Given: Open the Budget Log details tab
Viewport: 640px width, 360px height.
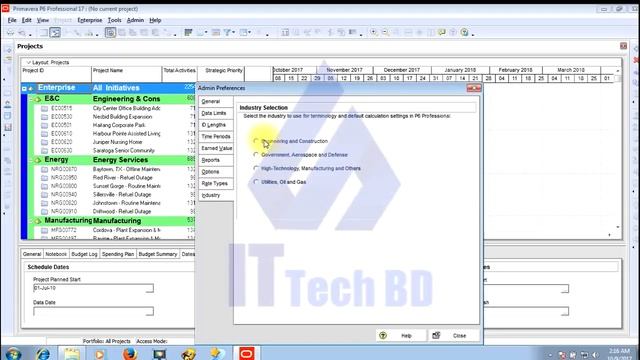Looking at the screenshot, I should tap(84, 254).
